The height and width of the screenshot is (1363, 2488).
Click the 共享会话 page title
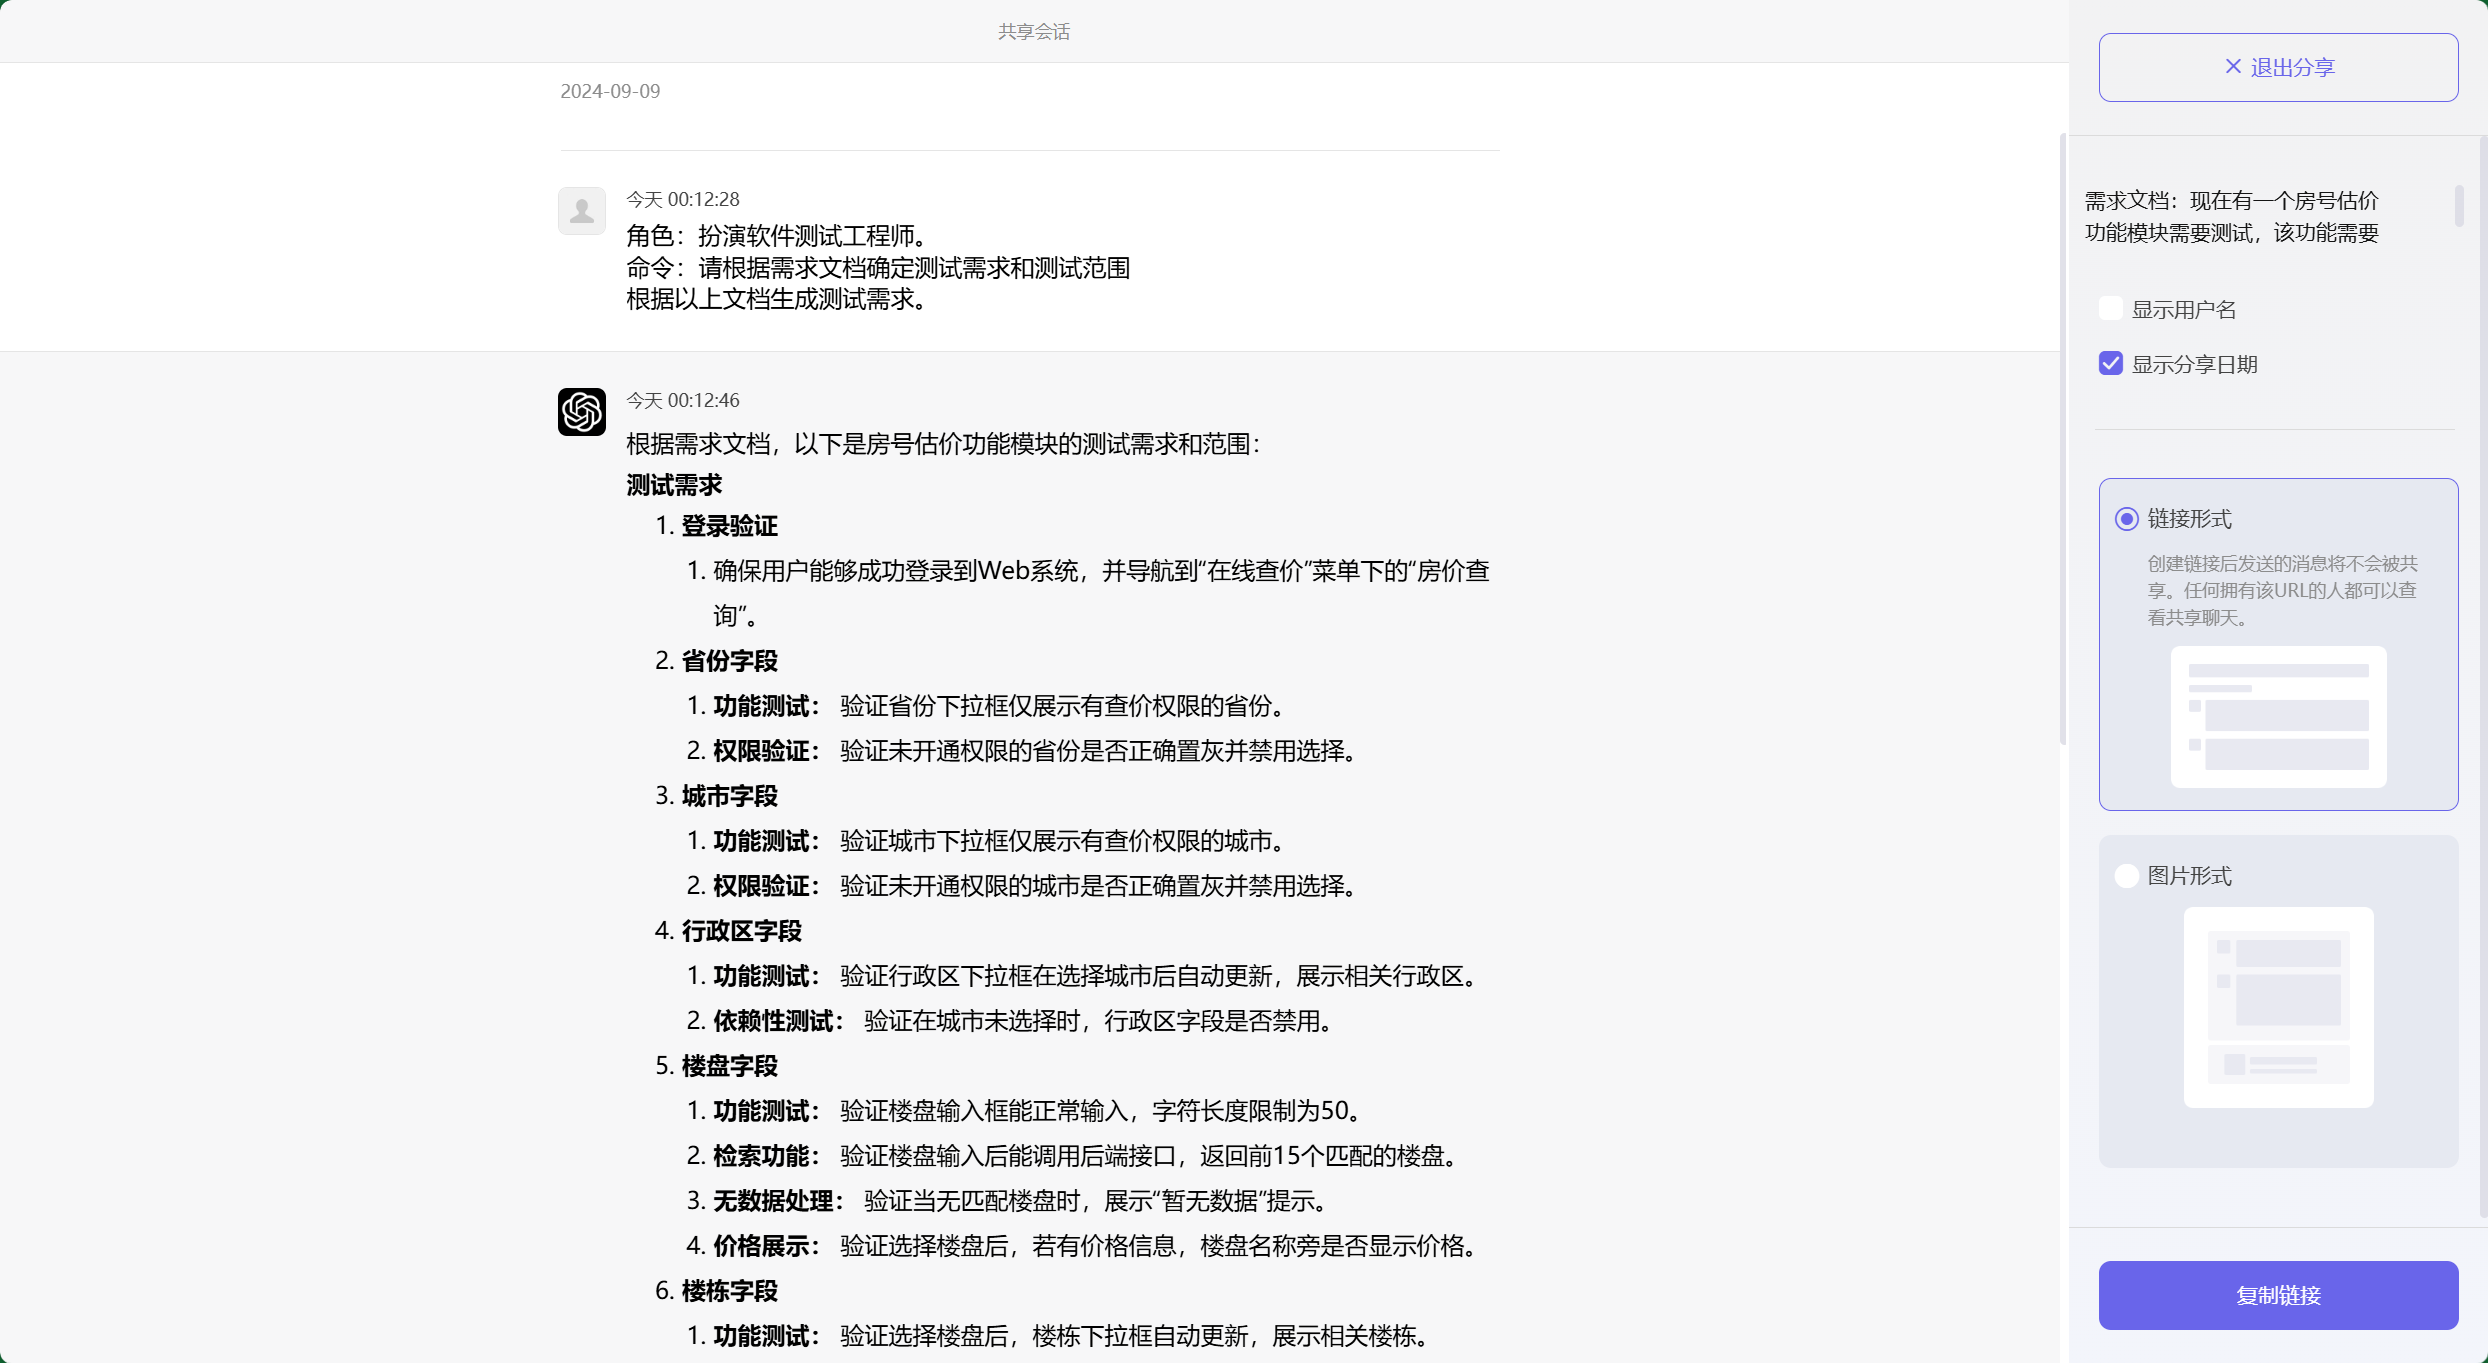pyautogui.click(x=1034, y=31)
